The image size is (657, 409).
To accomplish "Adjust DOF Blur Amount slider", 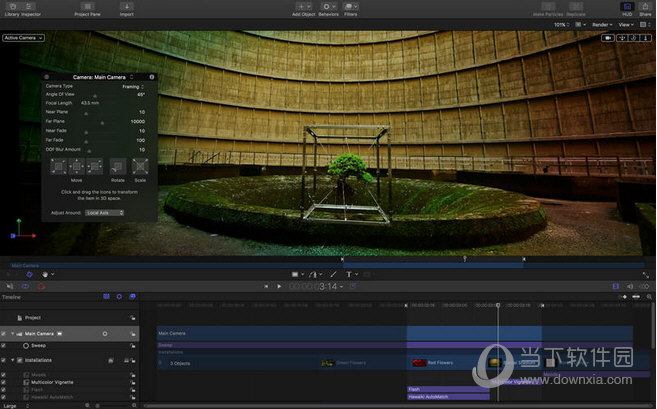I will (x=89, y=151).
